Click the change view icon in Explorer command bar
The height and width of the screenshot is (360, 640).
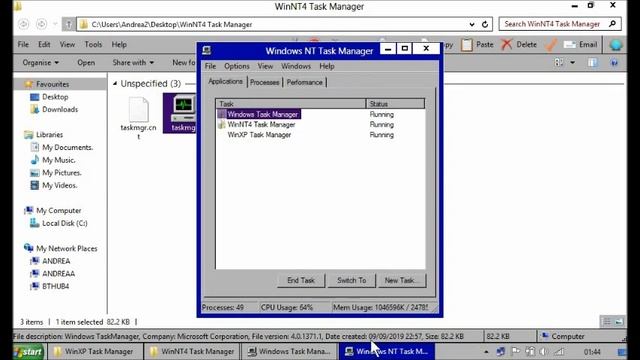pos(559,62)
